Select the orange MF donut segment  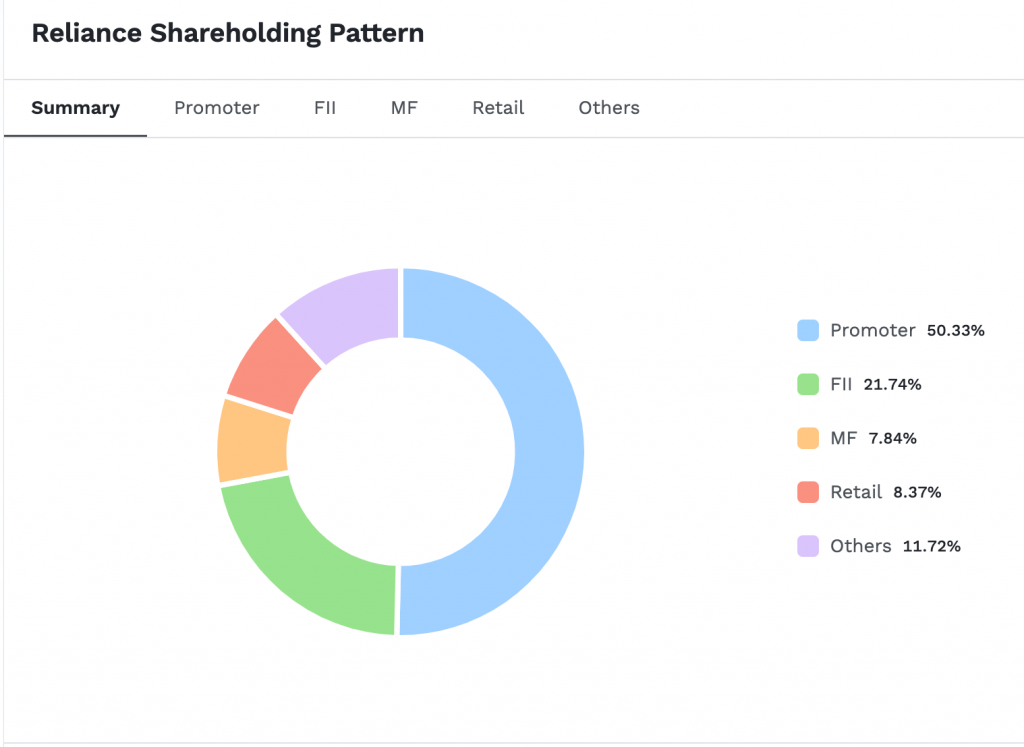pyautogui.click(x=253, y=442)
